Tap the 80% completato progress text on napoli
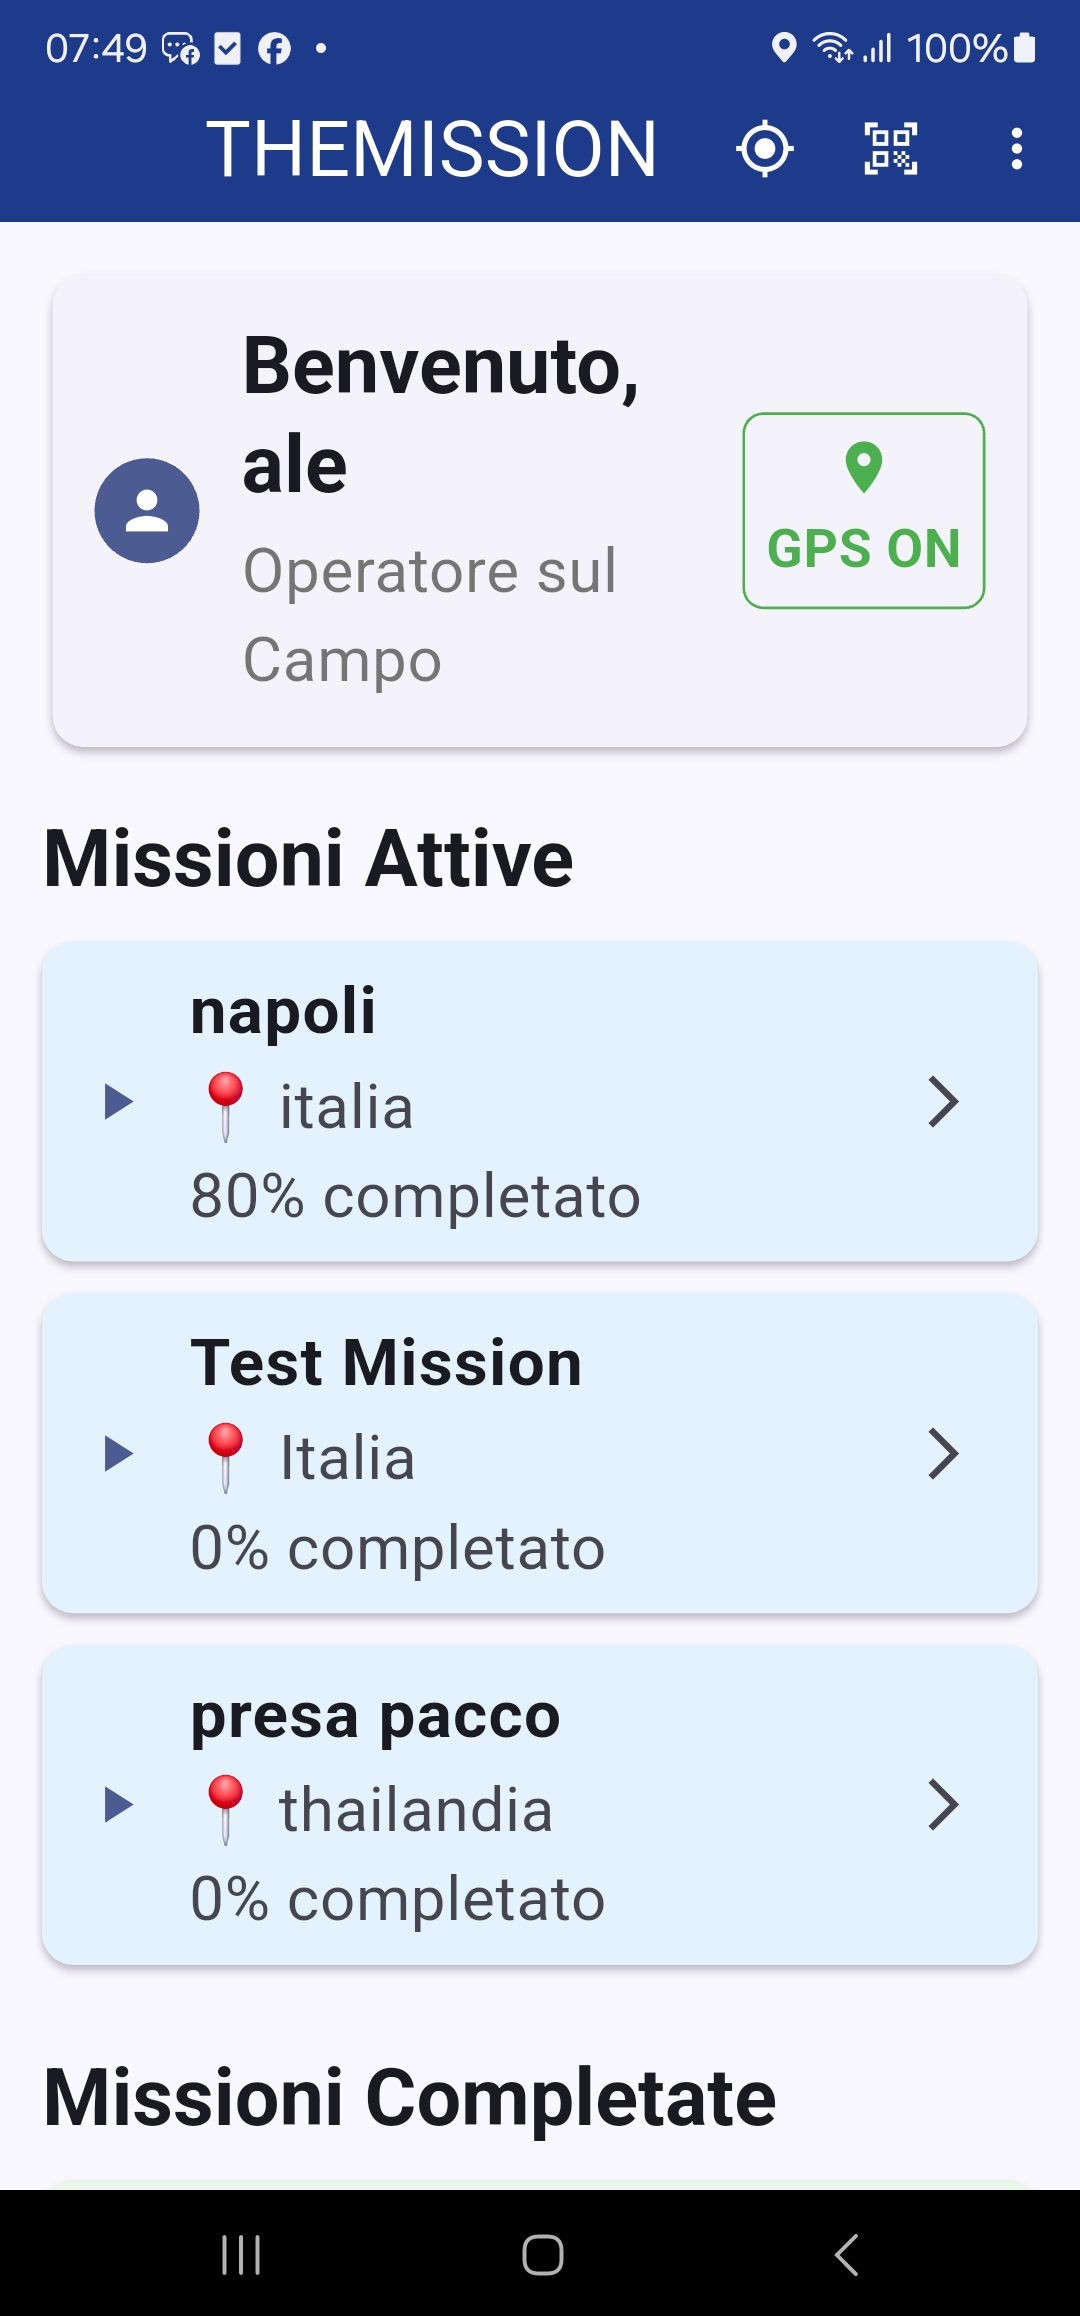 [x=415, y=1194]
